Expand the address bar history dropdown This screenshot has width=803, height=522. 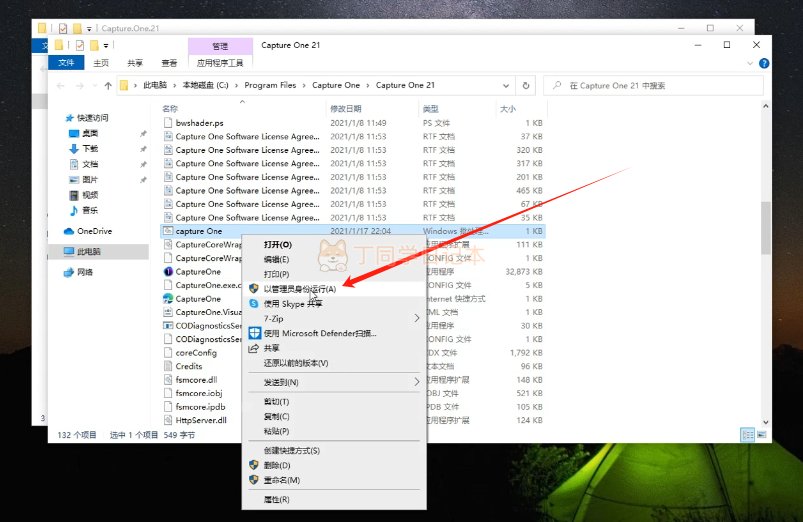[x=506, y=86]
